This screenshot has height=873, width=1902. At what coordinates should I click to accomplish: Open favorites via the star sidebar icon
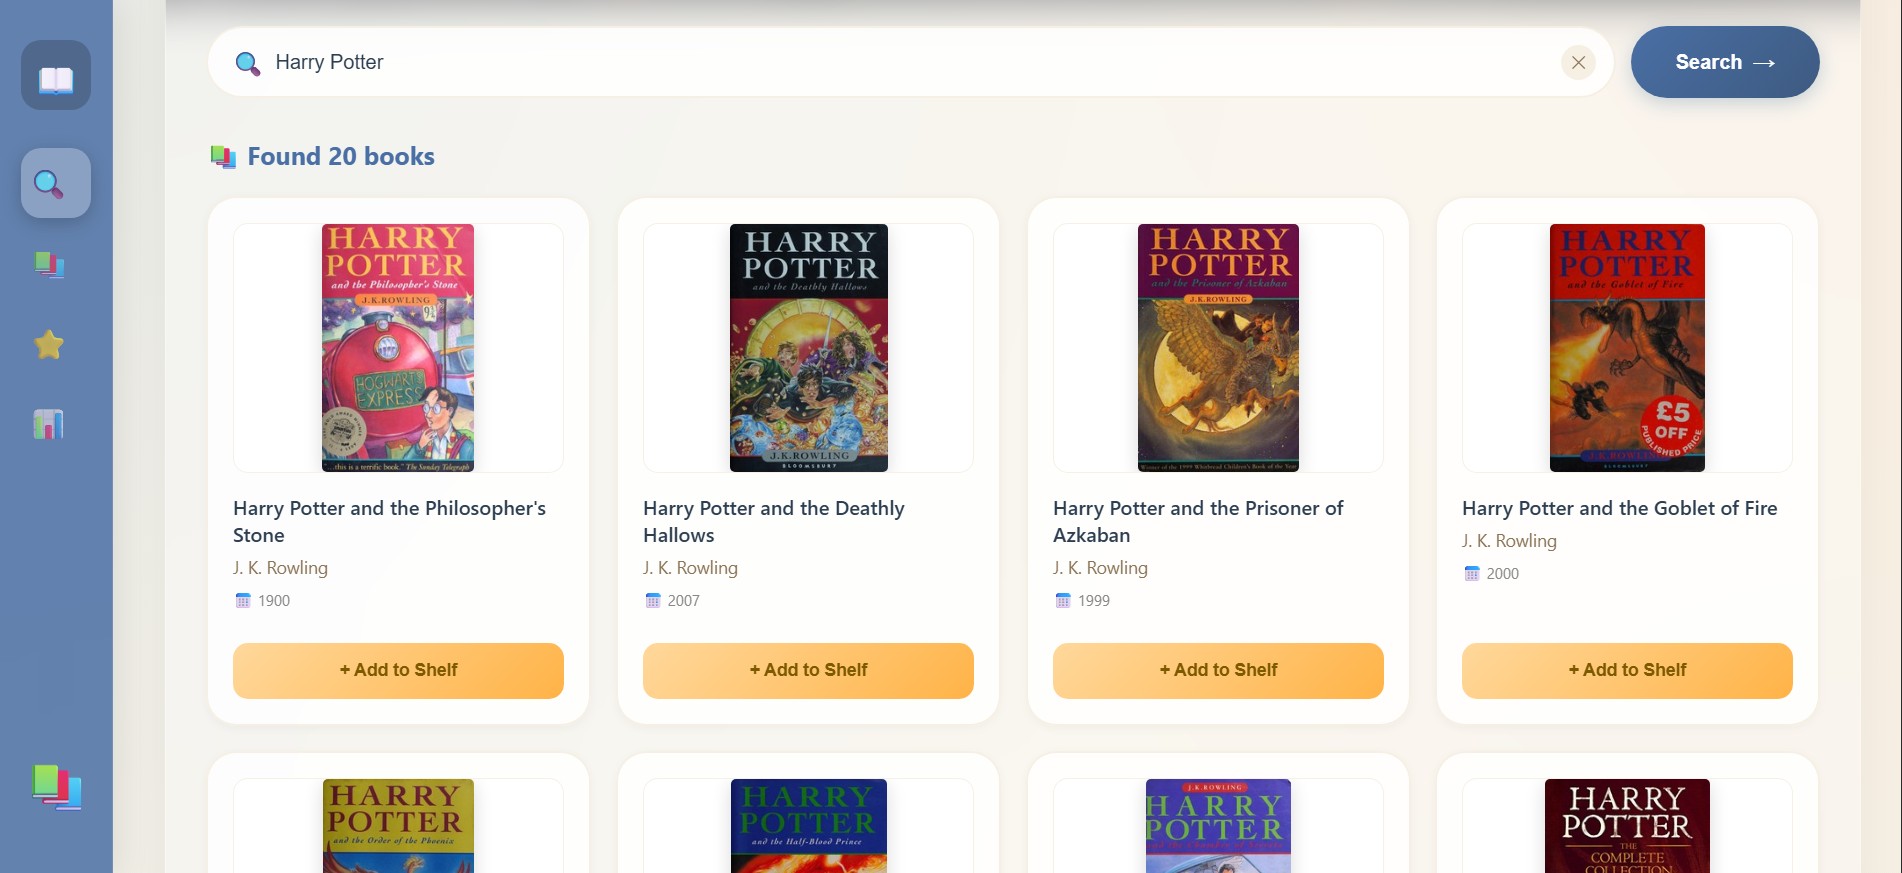[x=49, y=345]
